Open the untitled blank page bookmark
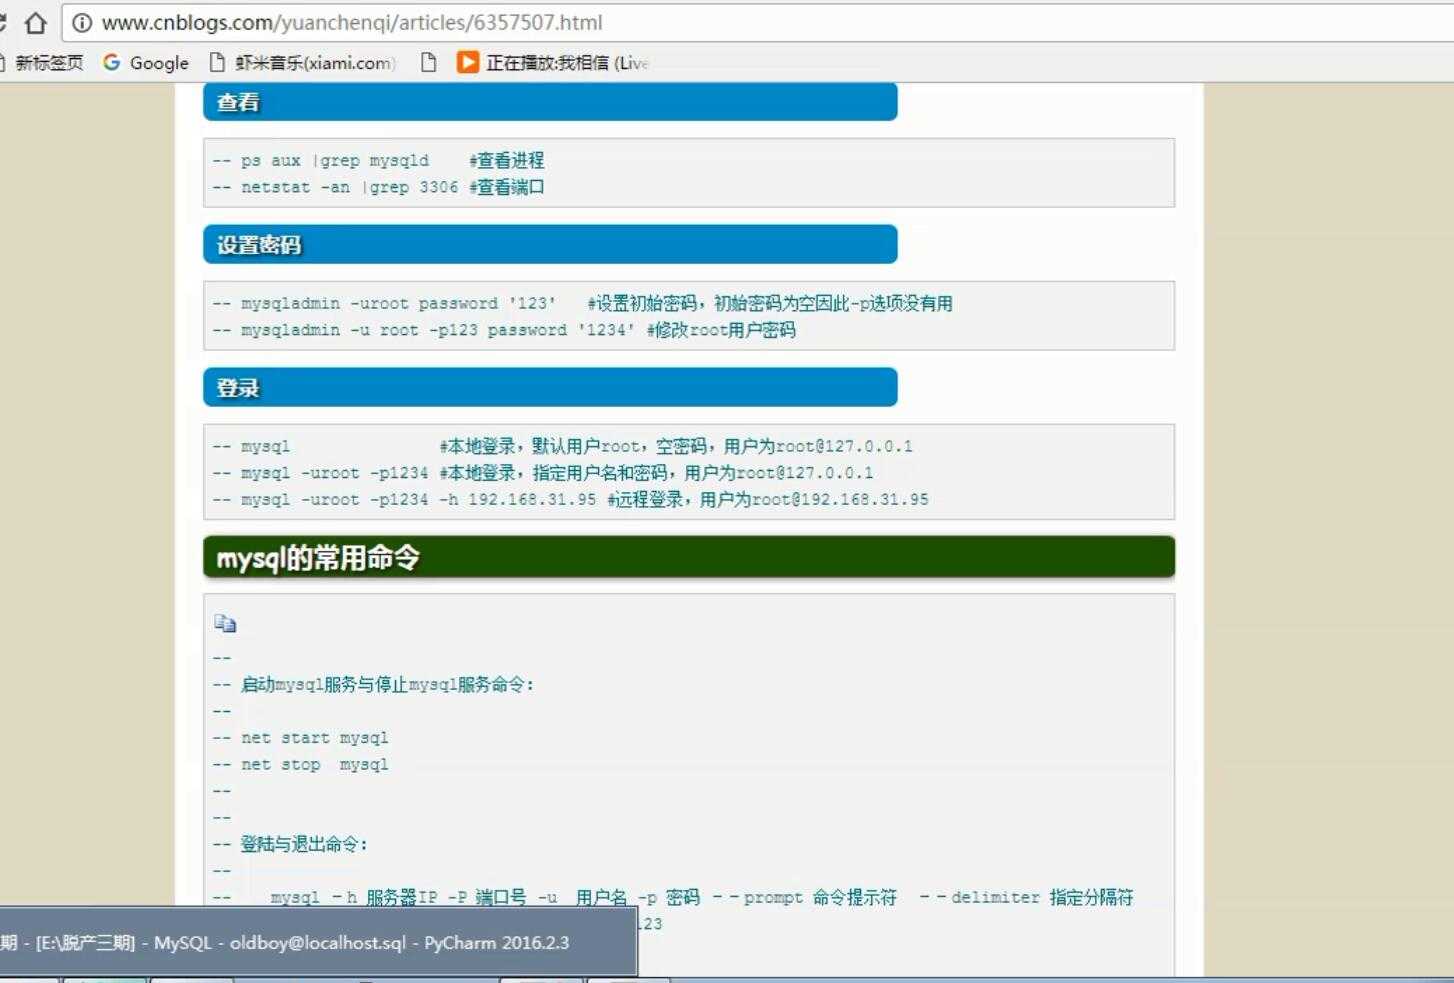The height and width of the screenshot is (983, 1454). click(x=429, y=63)
